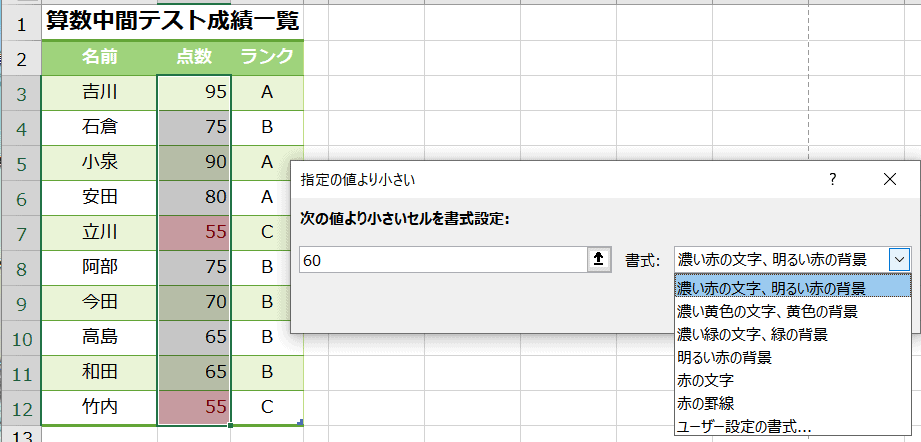Click the dialog help question mark
Viewport: 921px width, 442px height.
point(832,179)
